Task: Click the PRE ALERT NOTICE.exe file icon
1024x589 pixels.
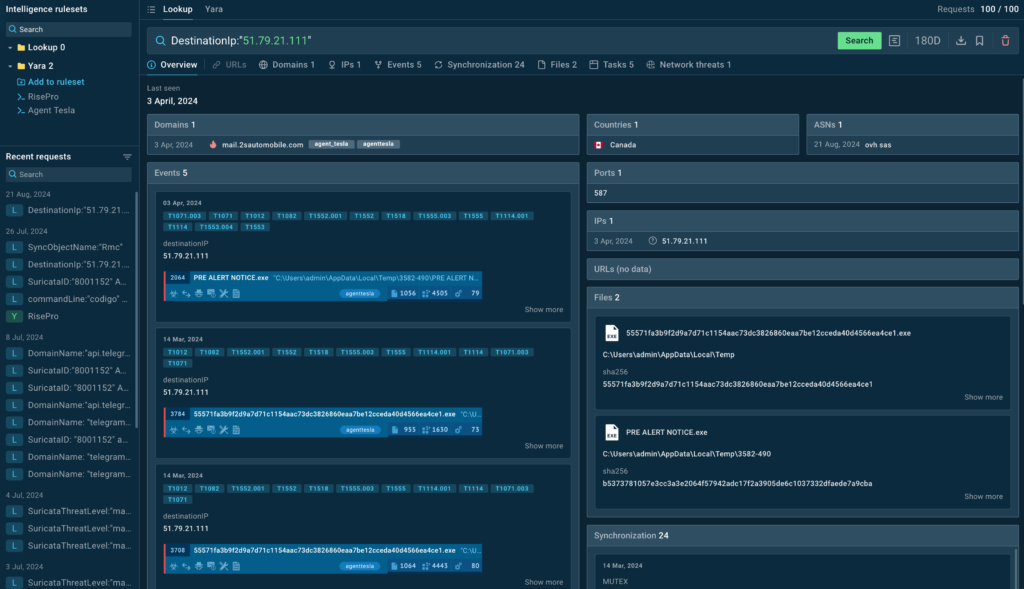Action: 612,433
